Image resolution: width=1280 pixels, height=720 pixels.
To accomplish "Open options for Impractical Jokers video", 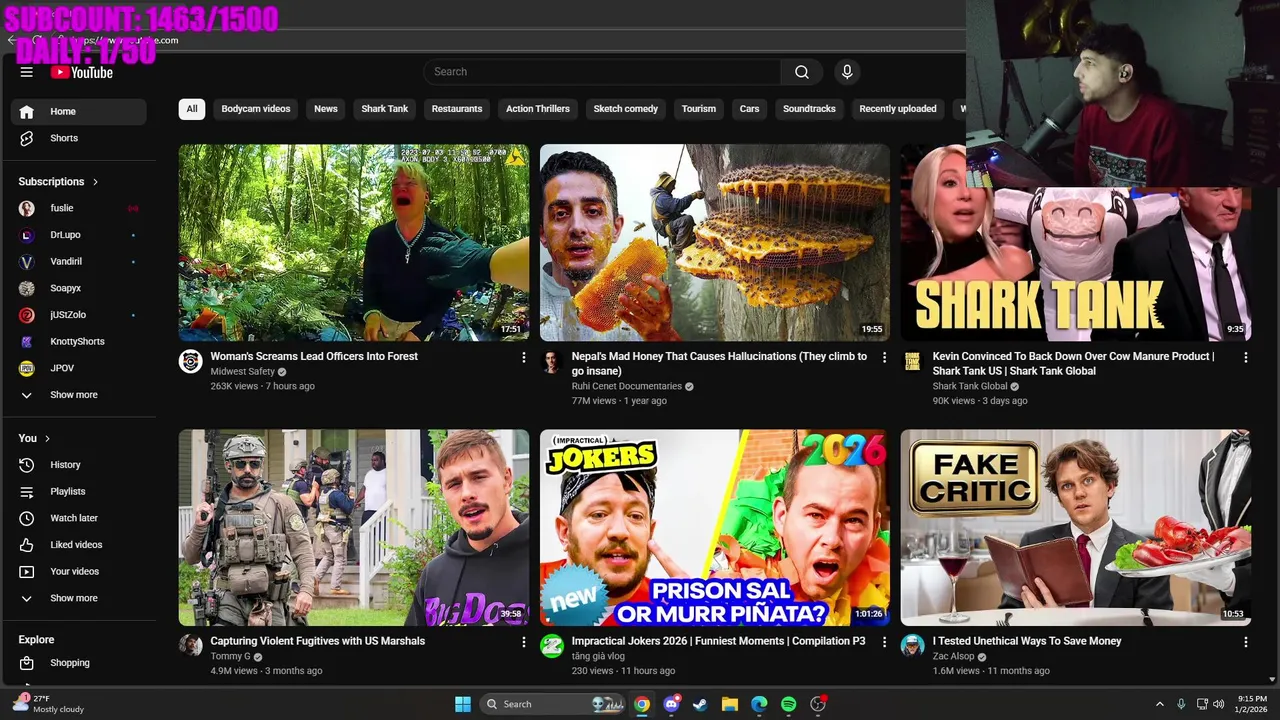I will tap(884, 642).
